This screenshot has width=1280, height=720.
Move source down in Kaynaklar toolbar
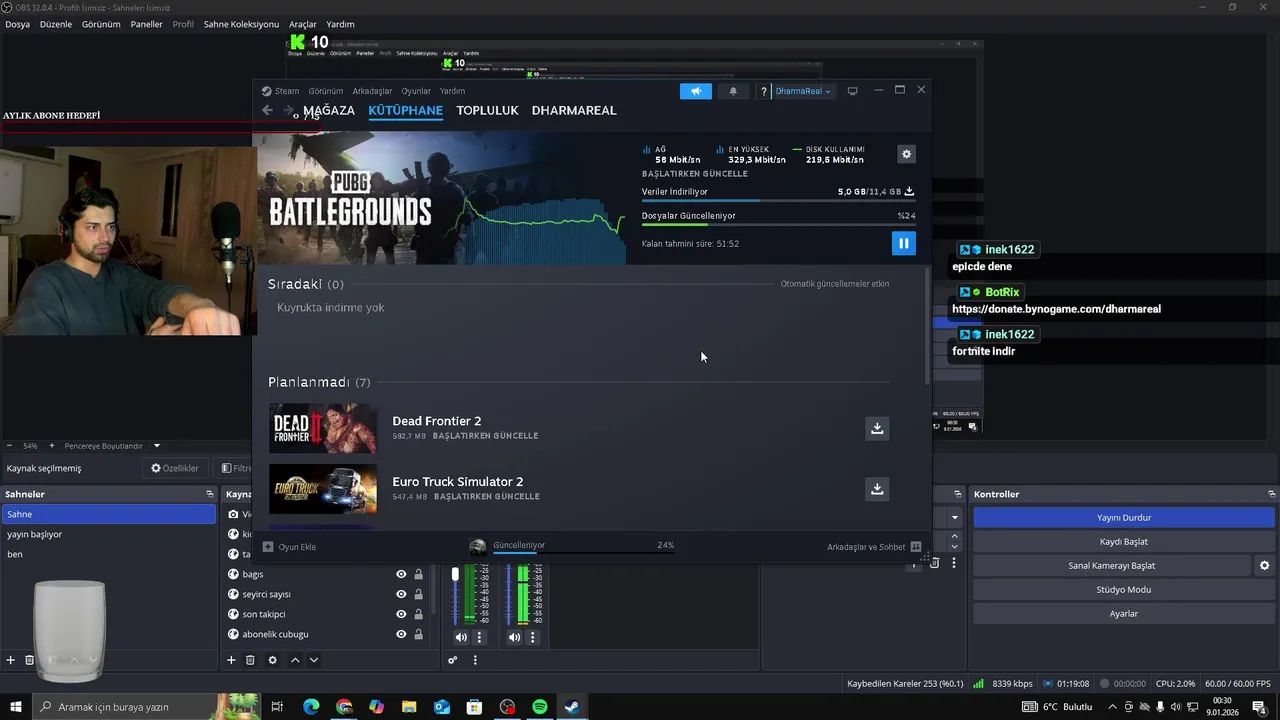pos(314,660)
